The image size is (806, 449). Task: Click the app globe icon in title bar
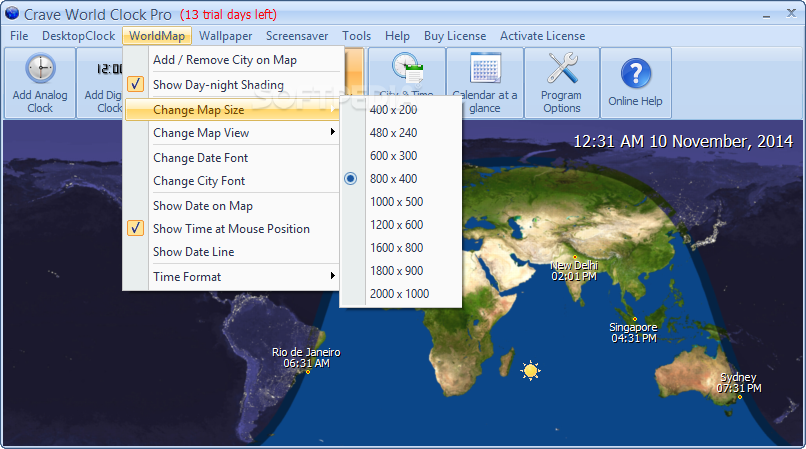pos(11,13)
